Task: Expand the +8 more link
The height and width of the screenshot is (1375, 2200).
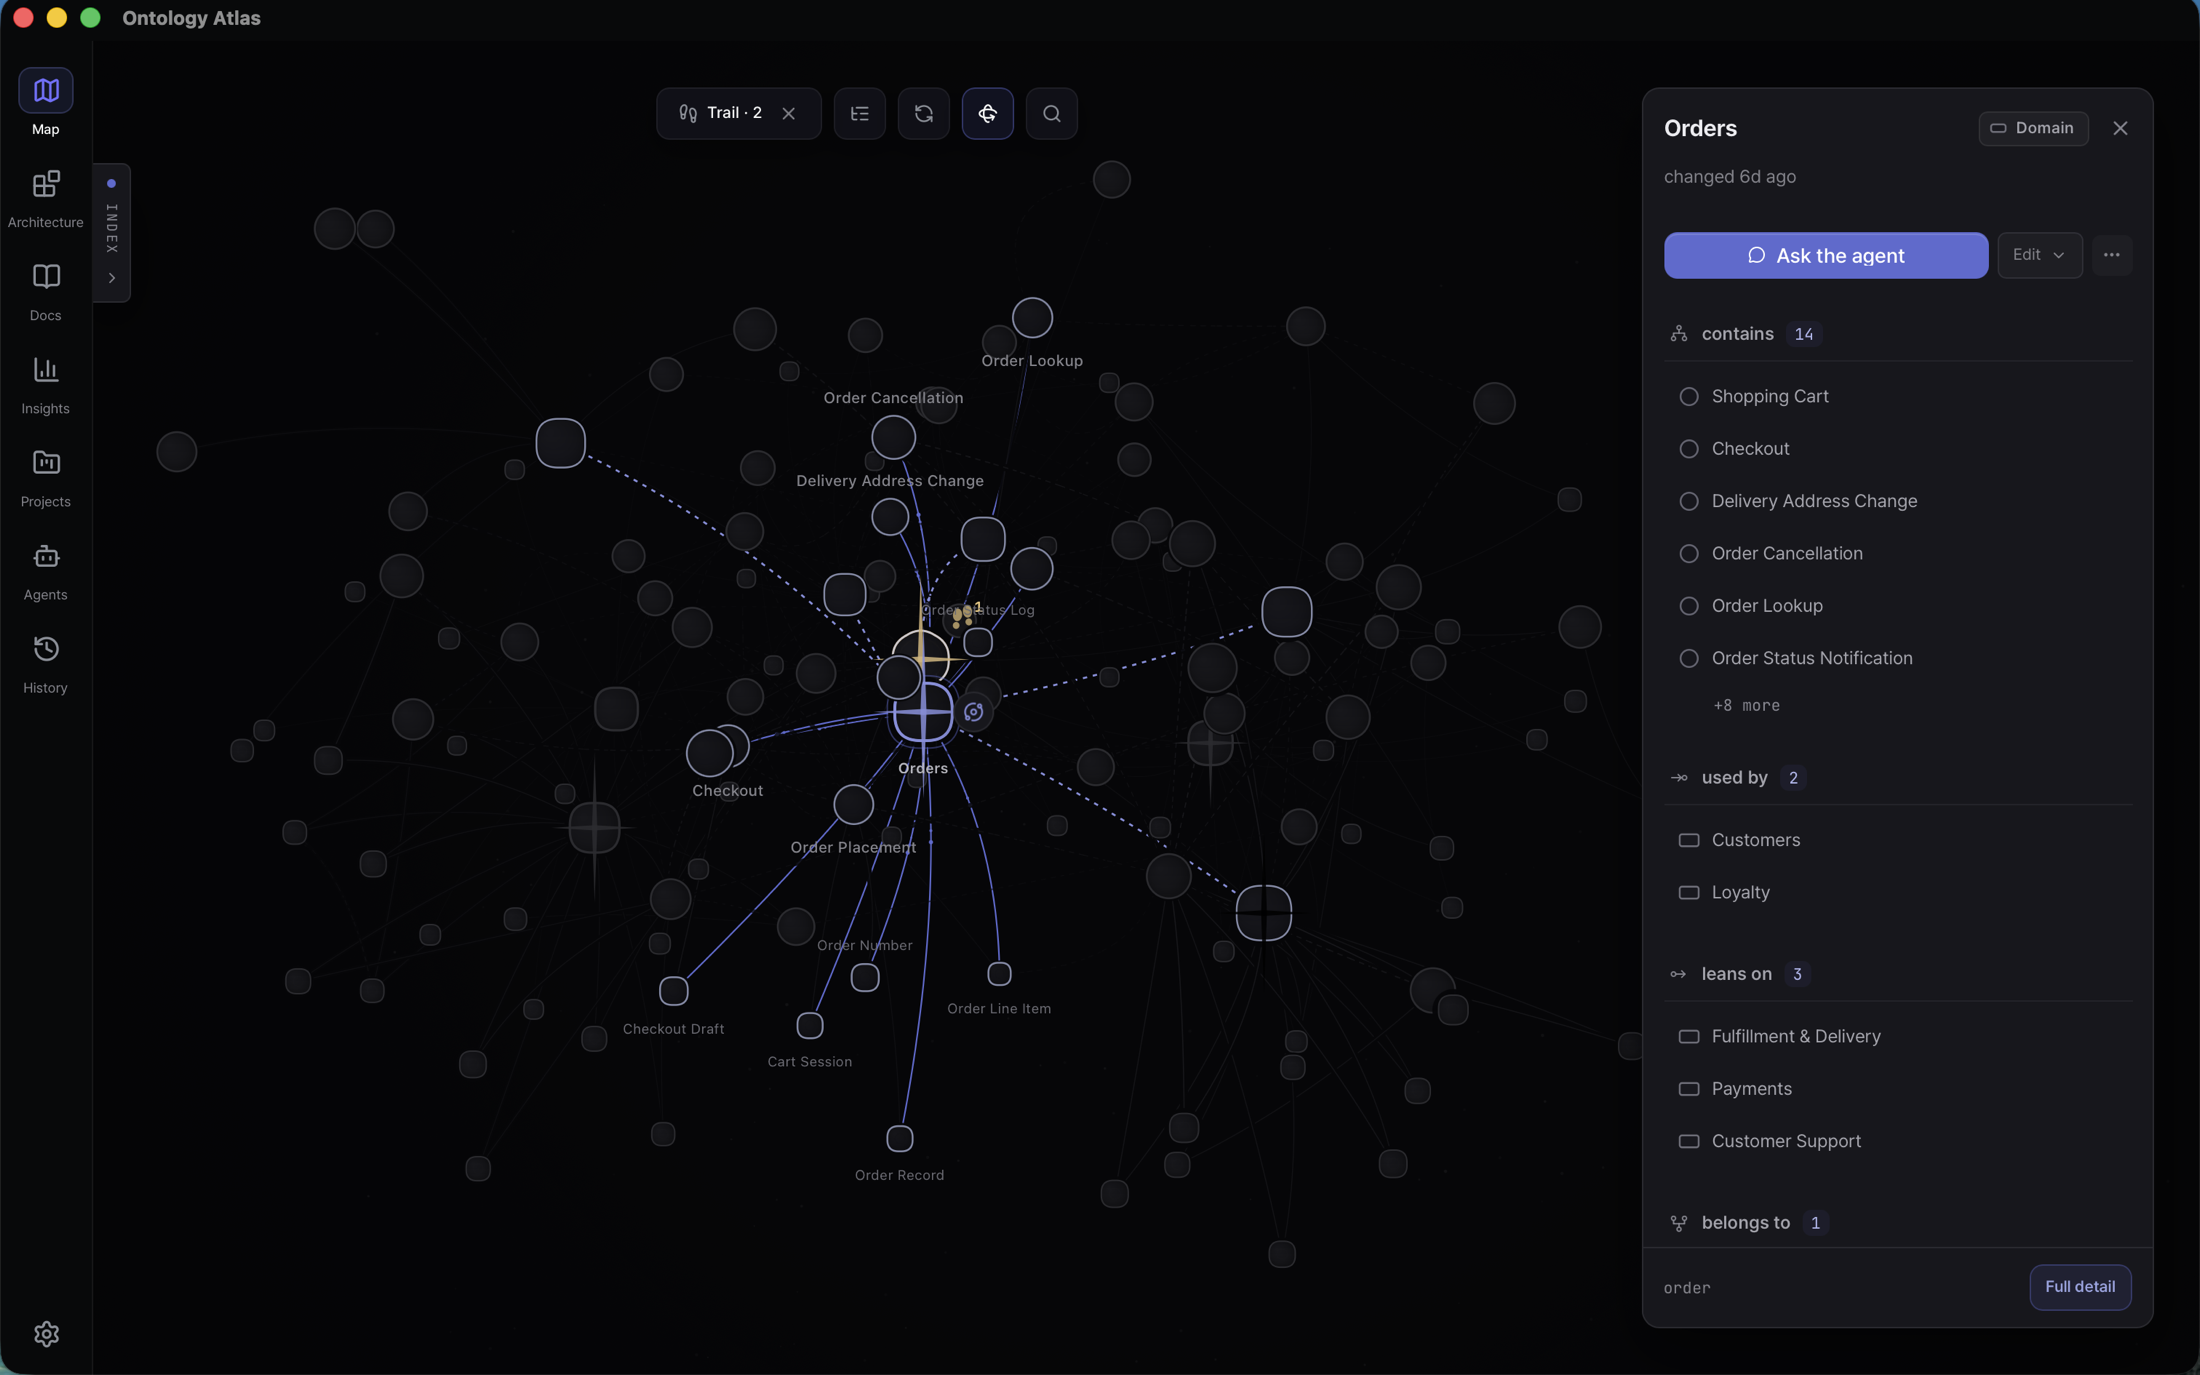Action: pyautogui.click(x=1746, y=705)
